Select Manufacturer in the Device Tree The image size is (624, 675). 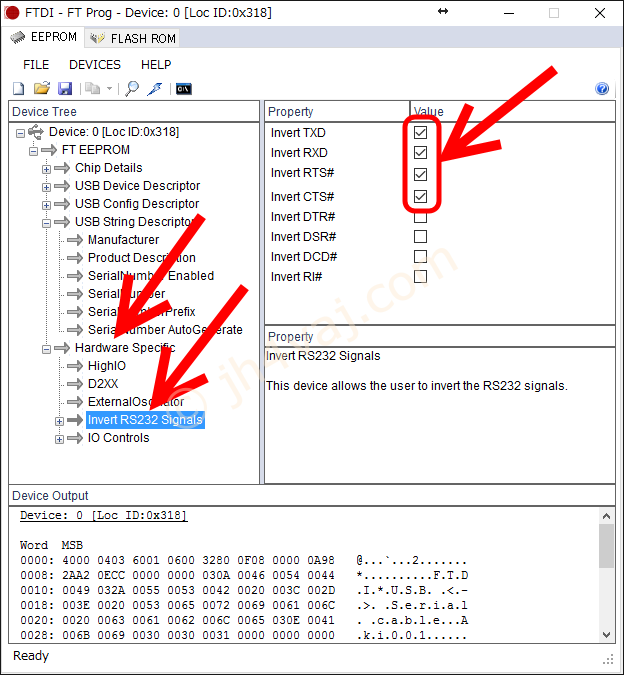pyautogui.click(x=124, y=240)
